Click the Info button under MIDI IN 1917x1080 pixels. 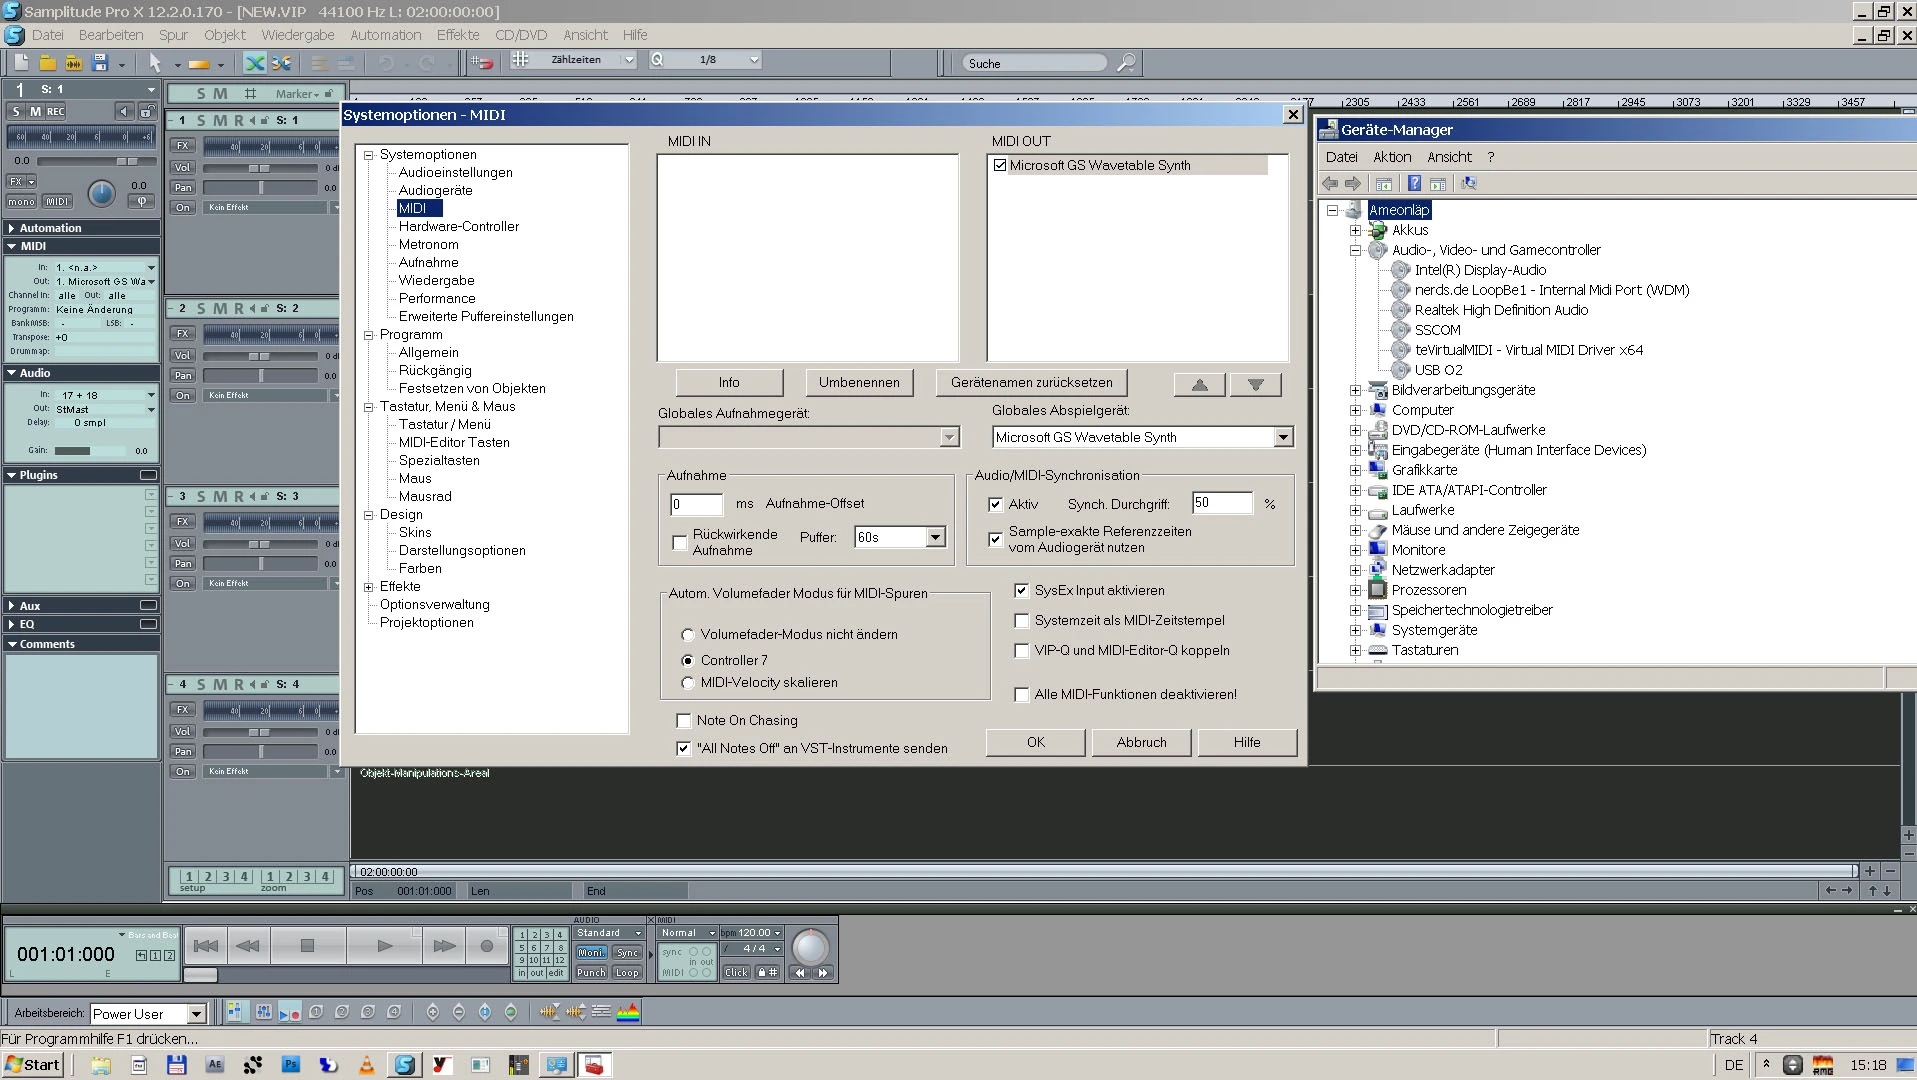729,383
